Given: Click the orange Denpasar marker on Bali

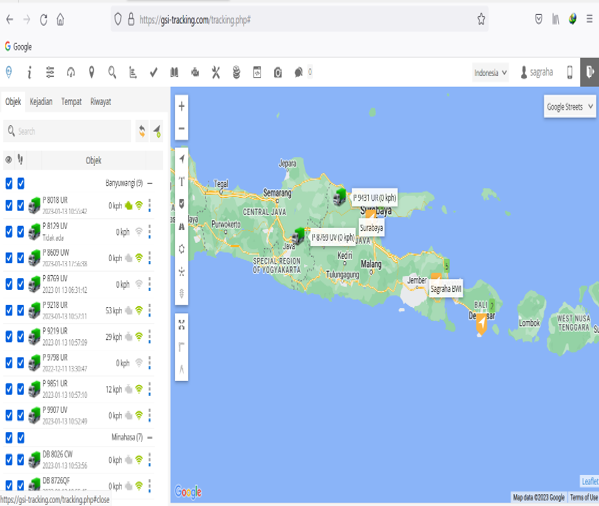Looking at the screenshot, I should click(x=481, y=325).
